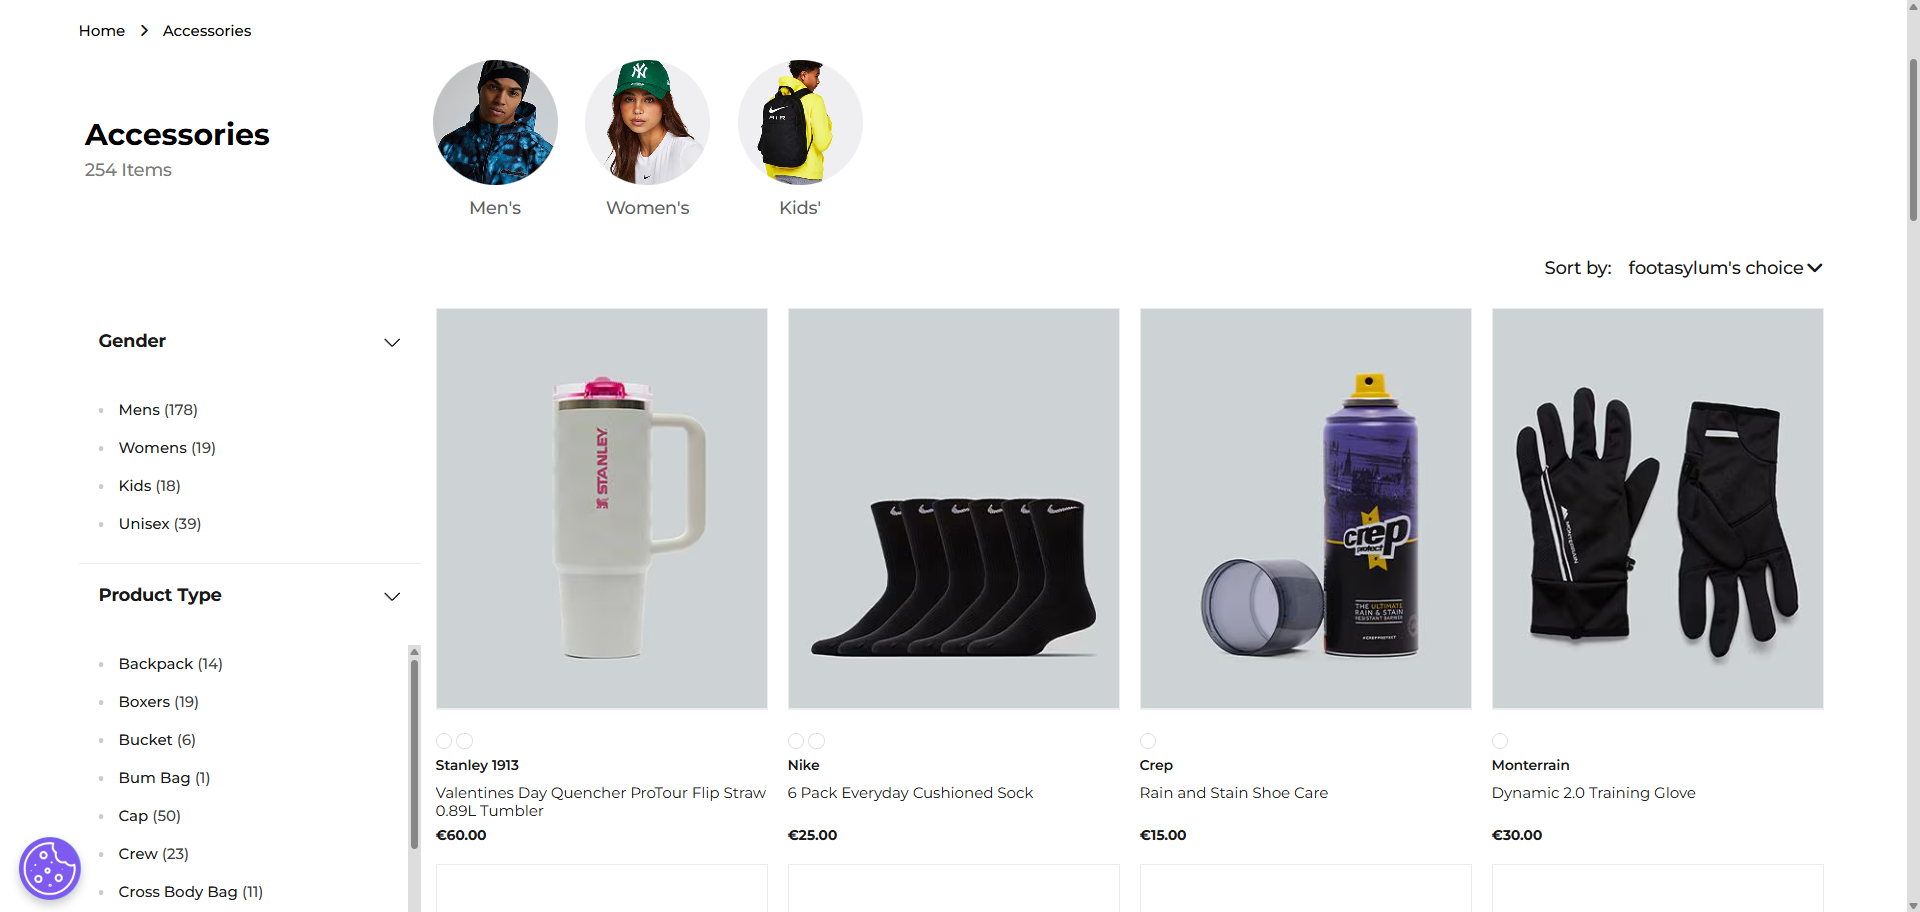View the Monterrain gloves product image
Screen dimensions: 1920x912
click(x=1658, y=509)
